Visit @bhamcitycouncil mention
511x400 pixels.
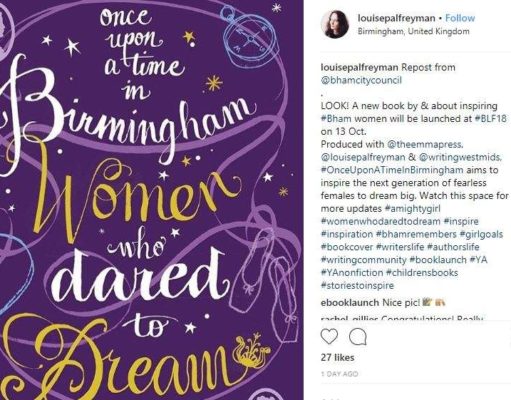click(361, 80)
